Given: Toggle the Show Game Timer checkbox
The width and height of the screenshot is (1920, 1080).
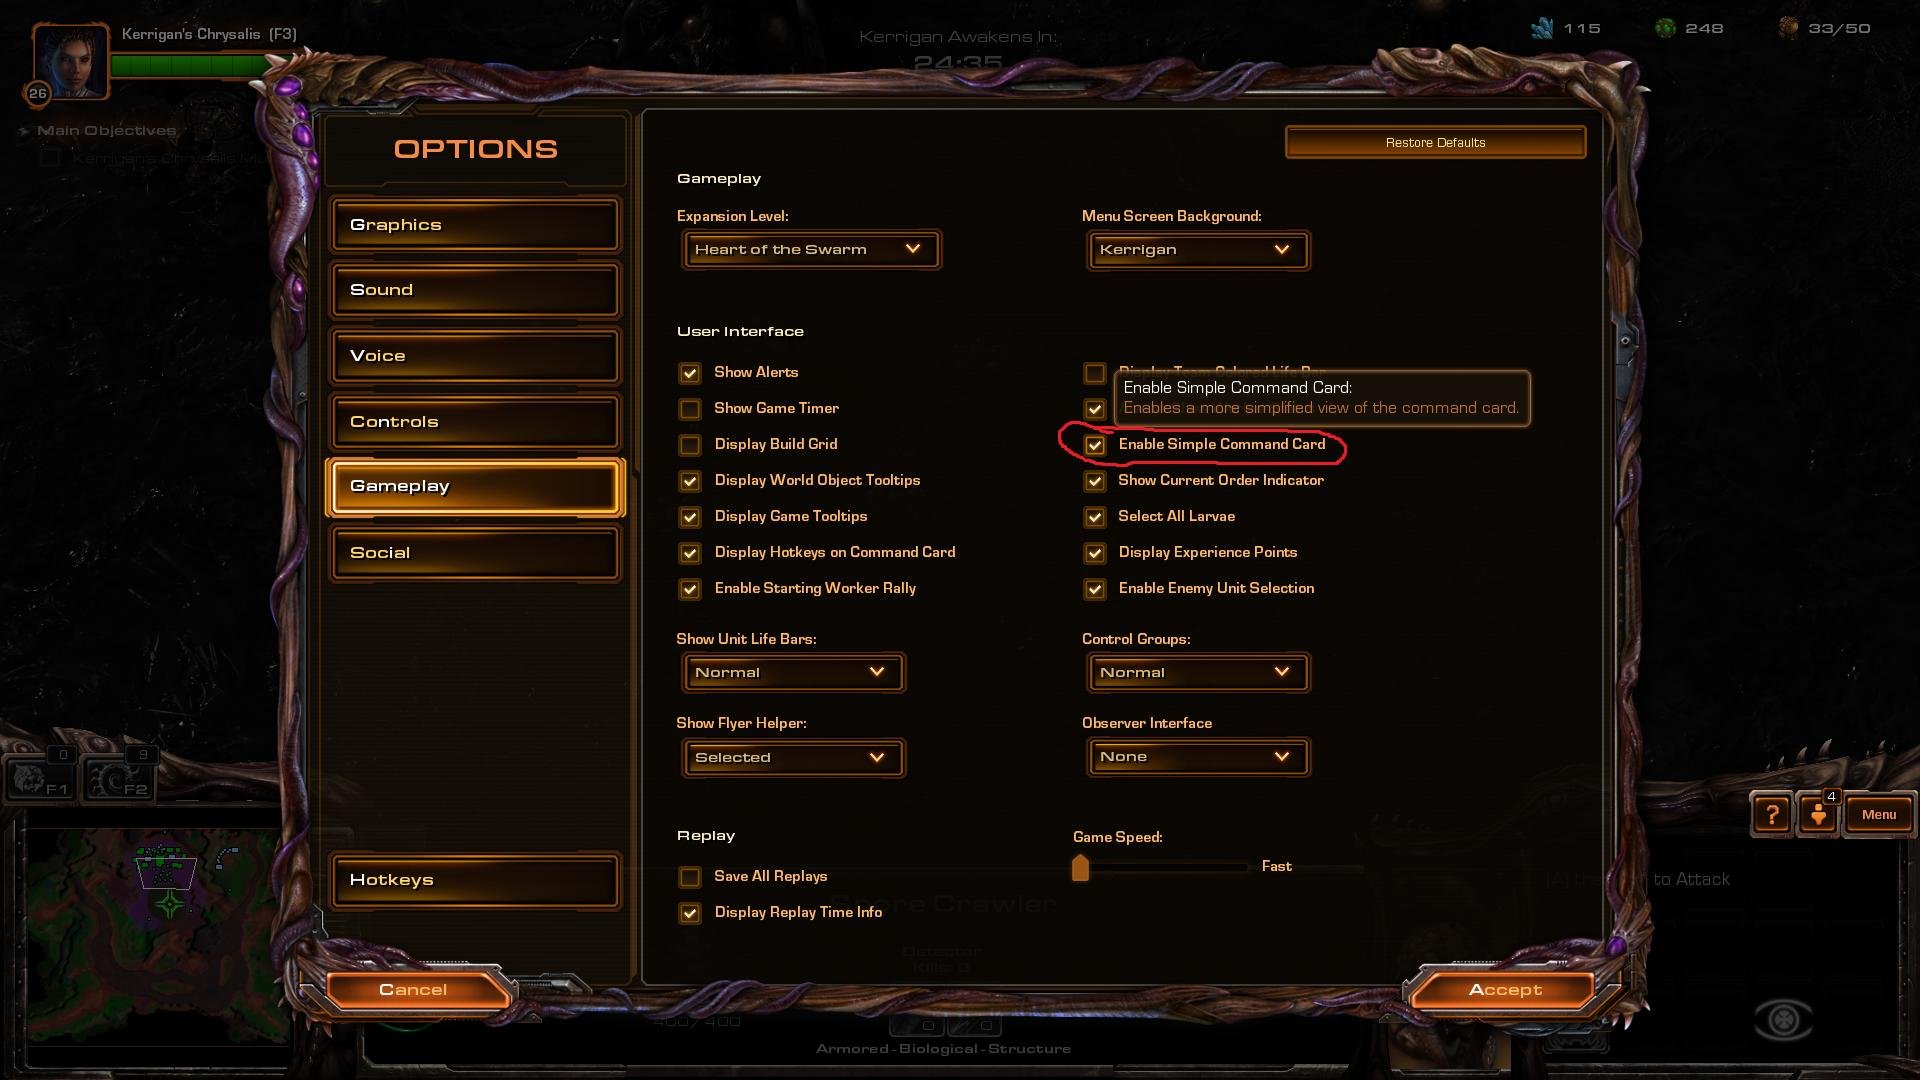Looking at the screenshot, I should (x=690, y=407).
